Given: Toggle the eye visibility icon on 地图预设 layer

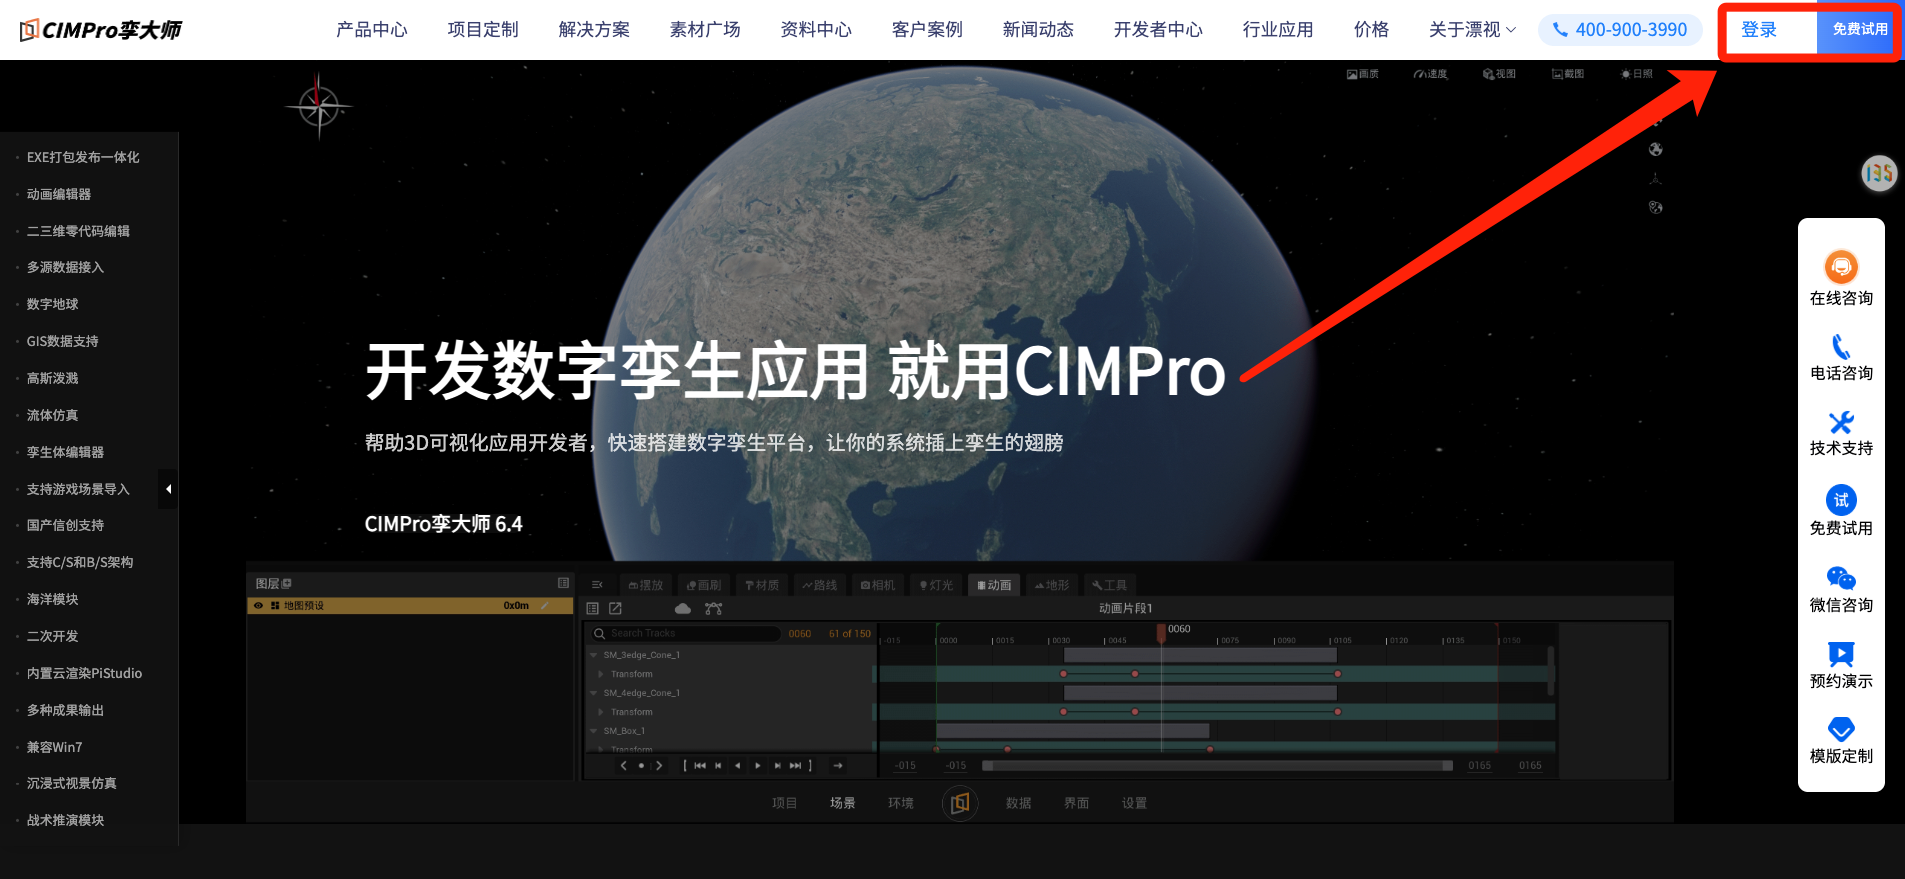Looking at the screenshot, I should pyautogui.click(x=258, y=606).
